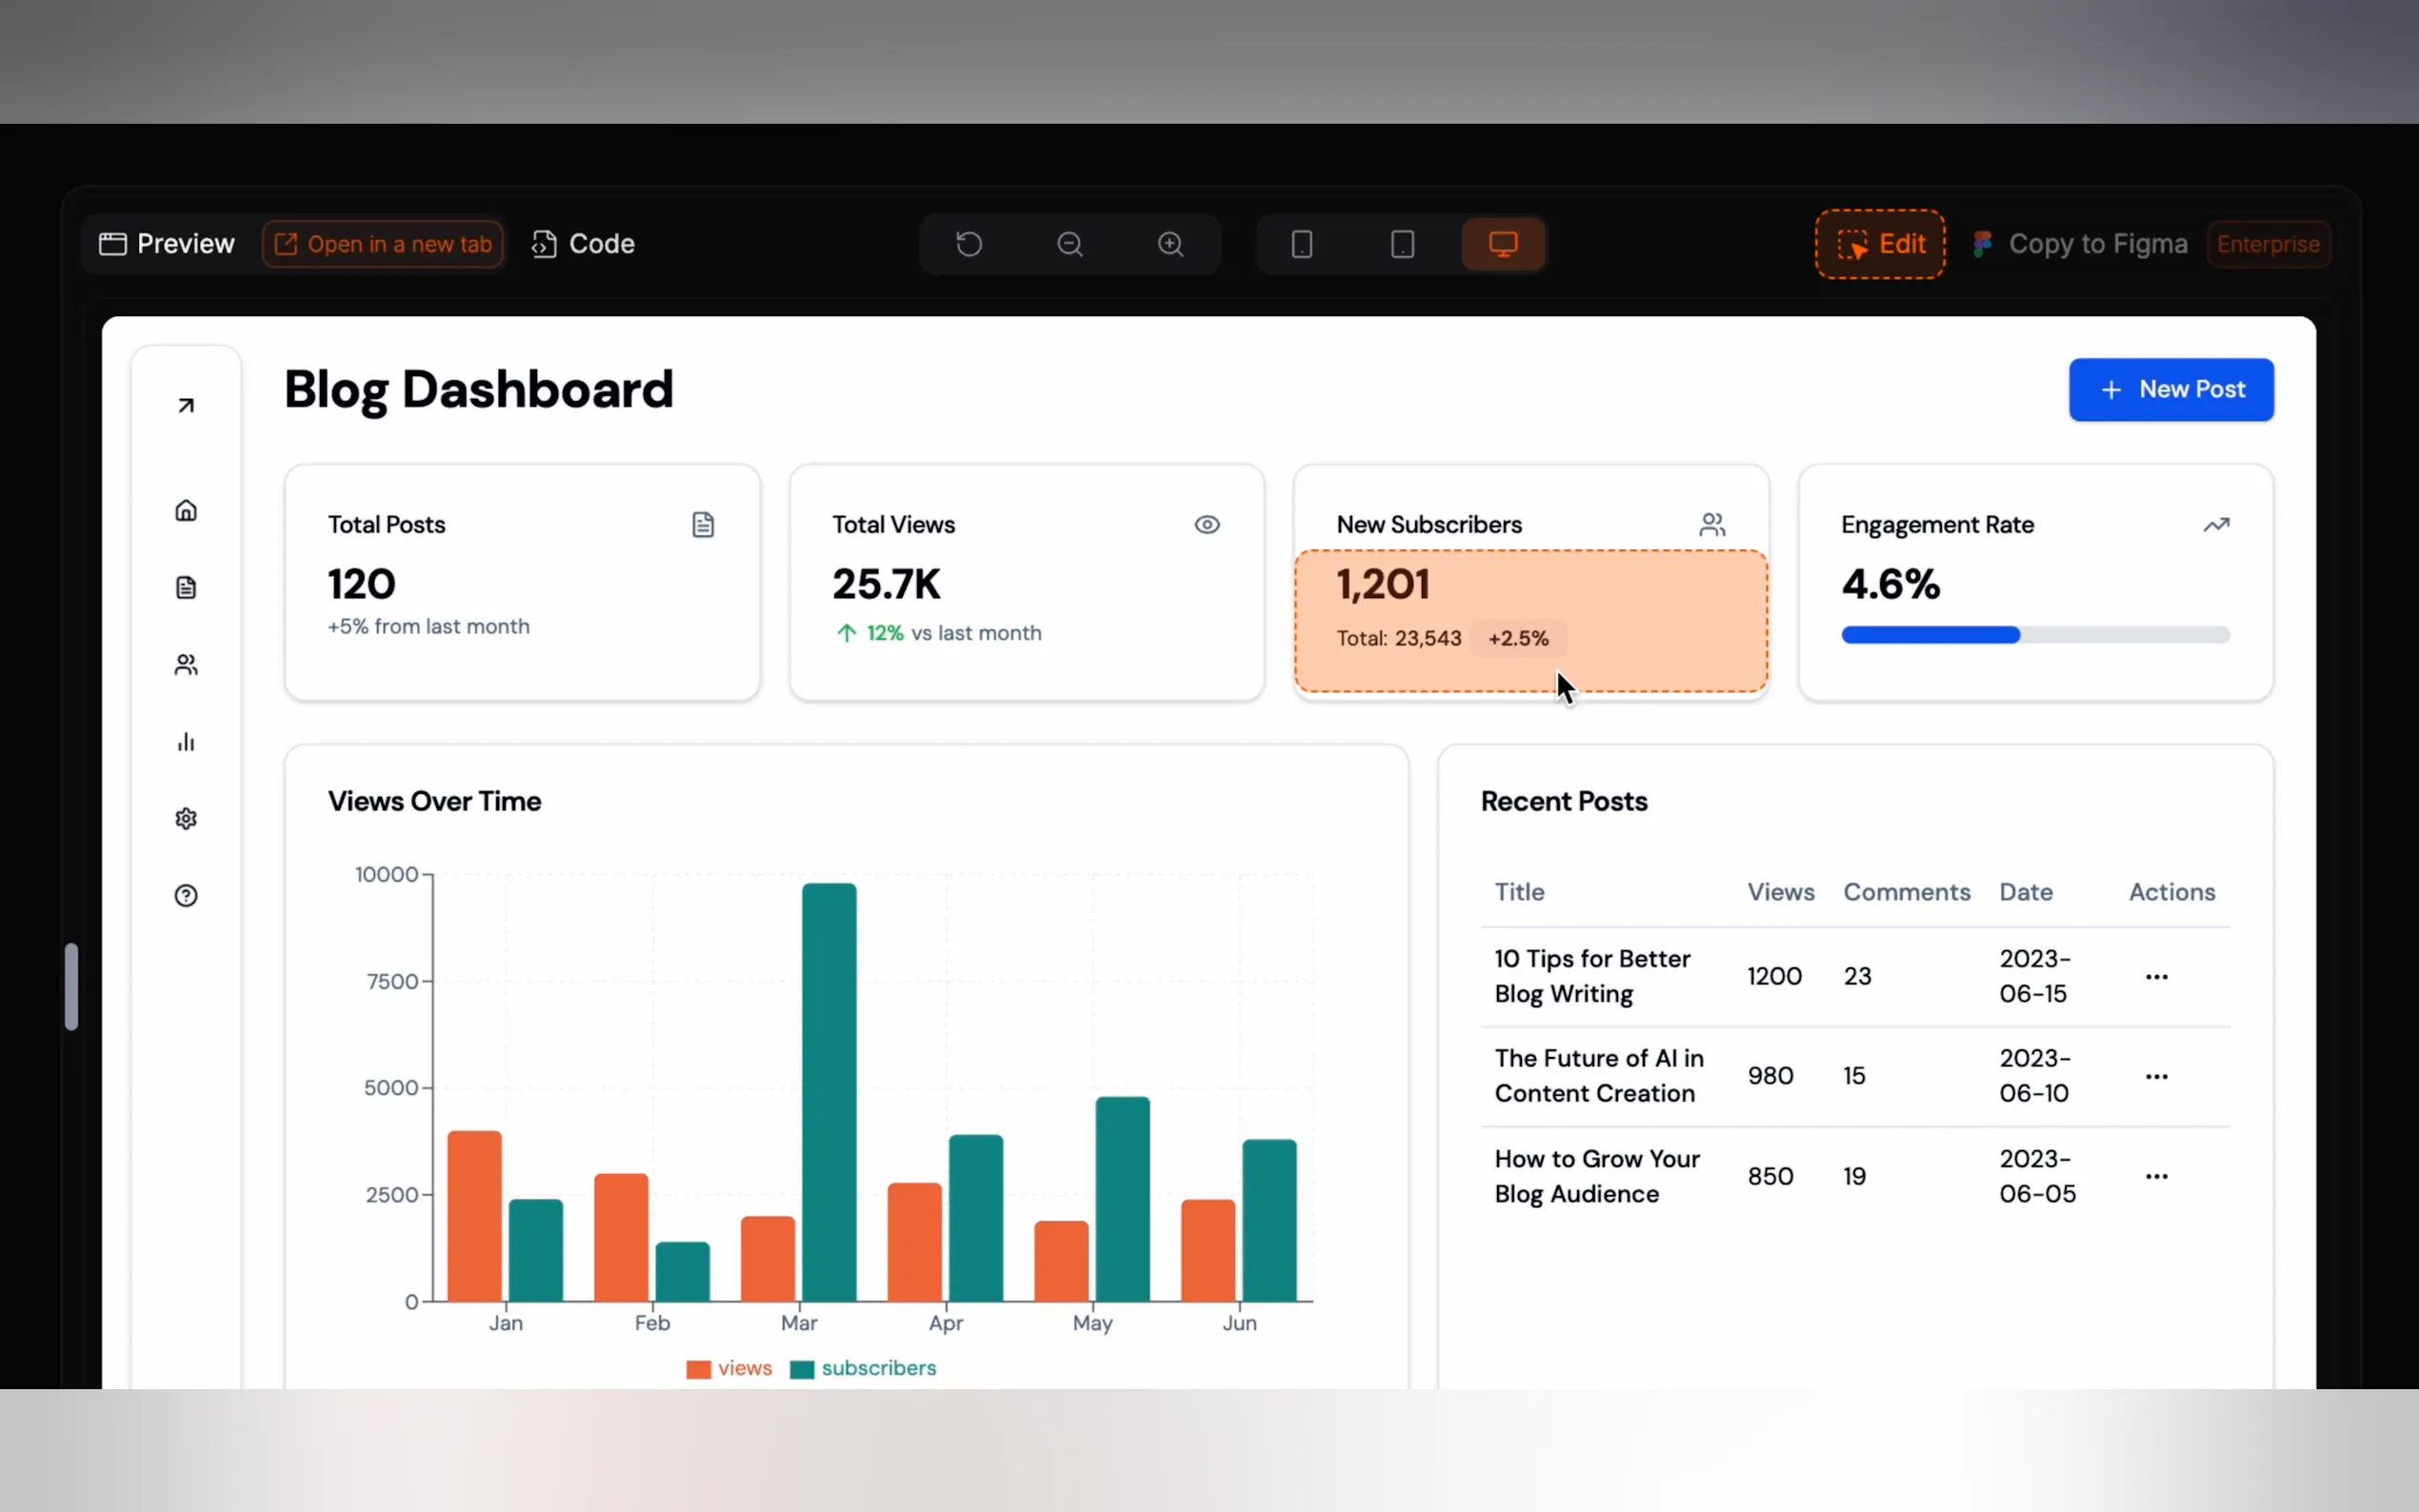Image resolution: width=2419 pixels, height=1512 pixels.
Task: Zoom in the preview
Action: pyautogui.click(x=1171, y=244)
